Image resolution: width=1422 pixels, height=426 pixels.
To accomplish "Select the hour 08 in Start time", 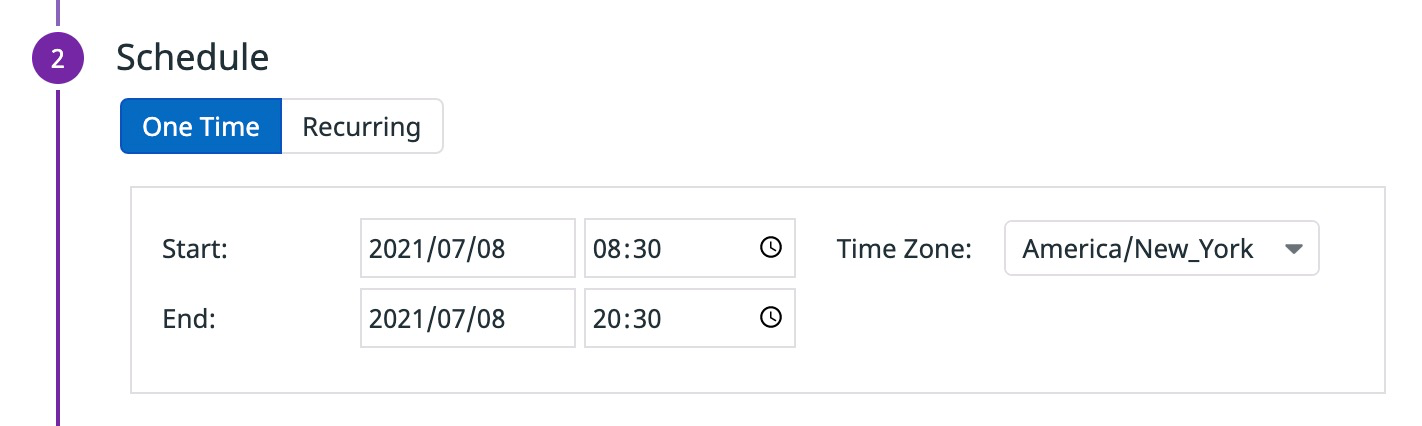I will pos(607,249).
